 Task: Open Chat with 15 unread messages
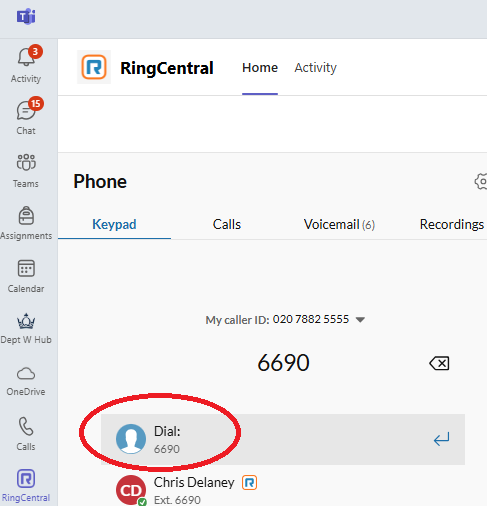point(26,116)
